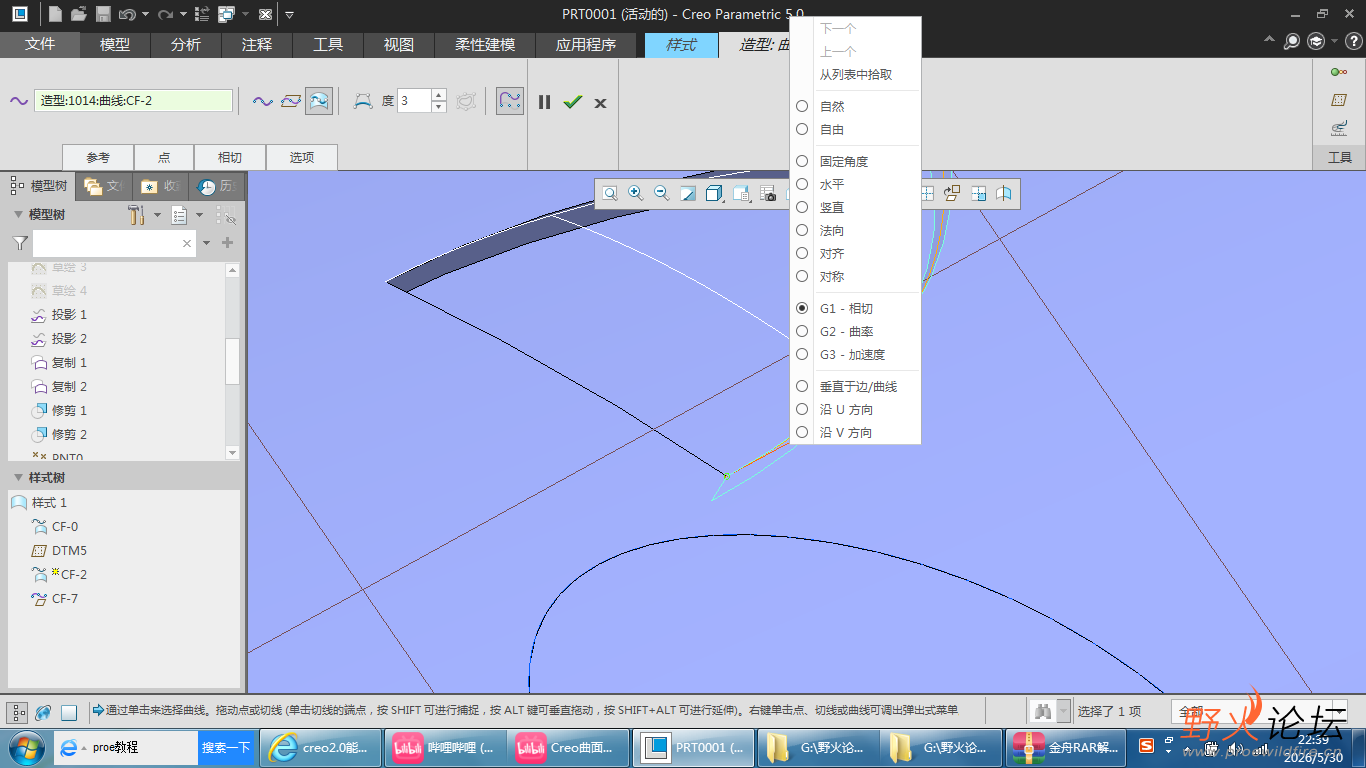Increase the 度 value stepper
The width and height of the screenshot is (1366, 768).
(438, 95)
